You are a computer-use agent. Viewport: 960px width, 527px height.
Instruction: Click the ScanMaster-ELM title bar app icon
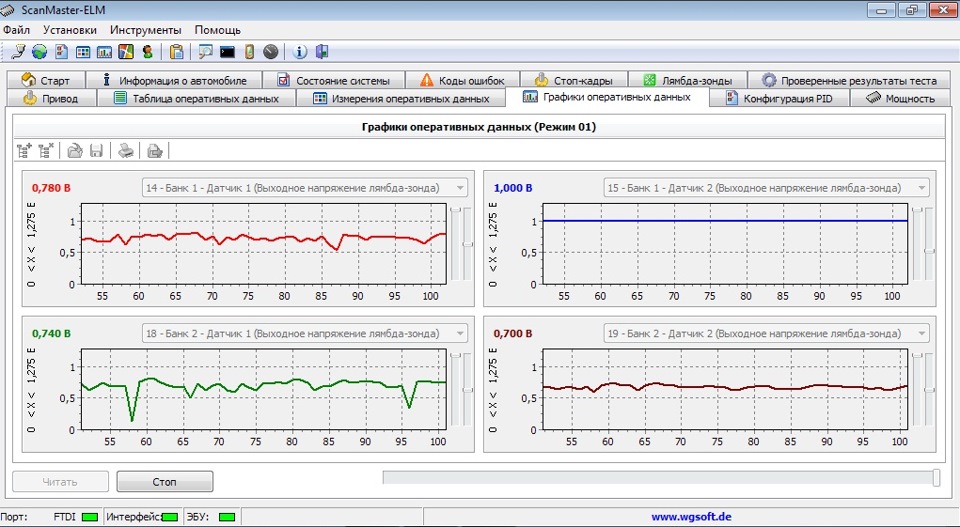pos(9,10)
